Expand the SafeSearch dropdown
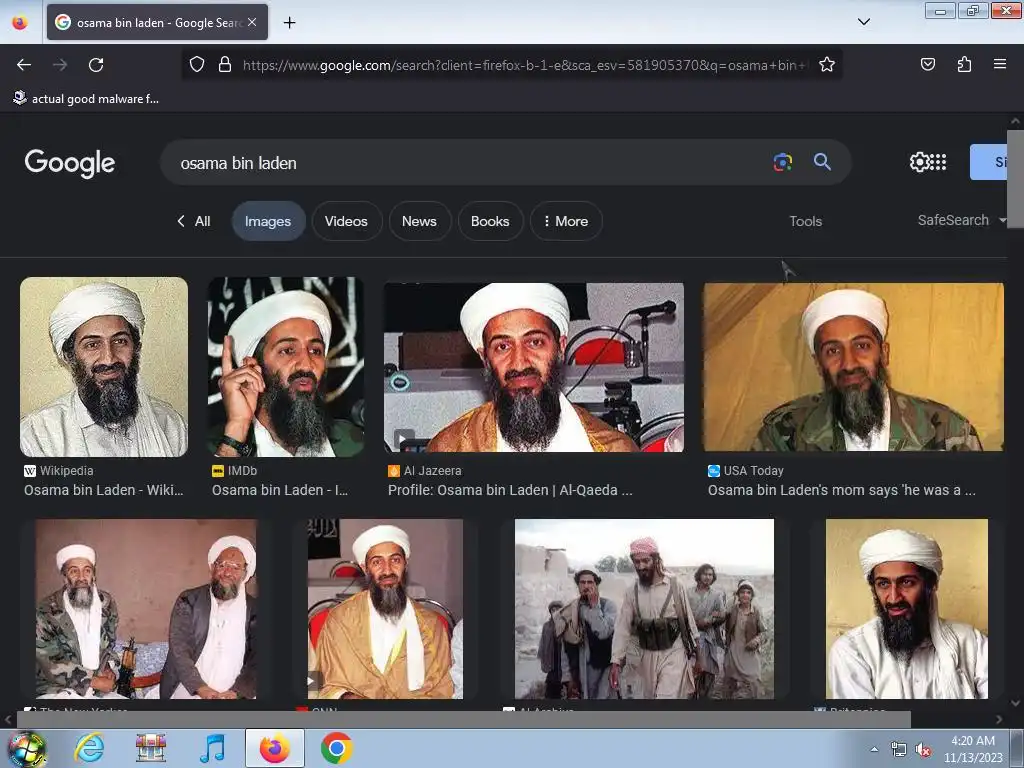This screenshot has height=768, width=1024. (x=961, y=220)
